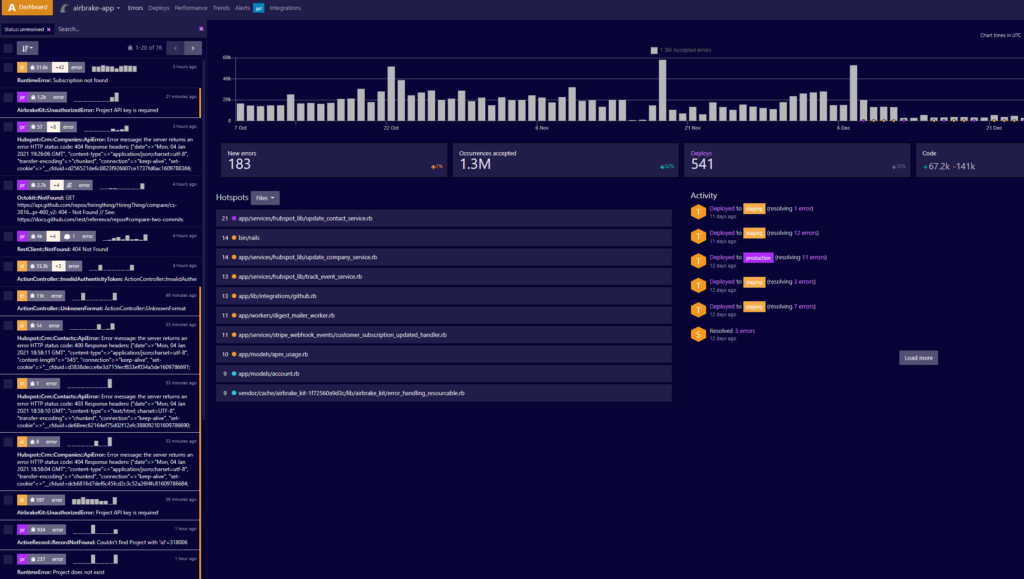Click the cyan dot beside app/models/account.rb
The height and width of the screenshot is (579, 1024).
(x=234, y=373)
